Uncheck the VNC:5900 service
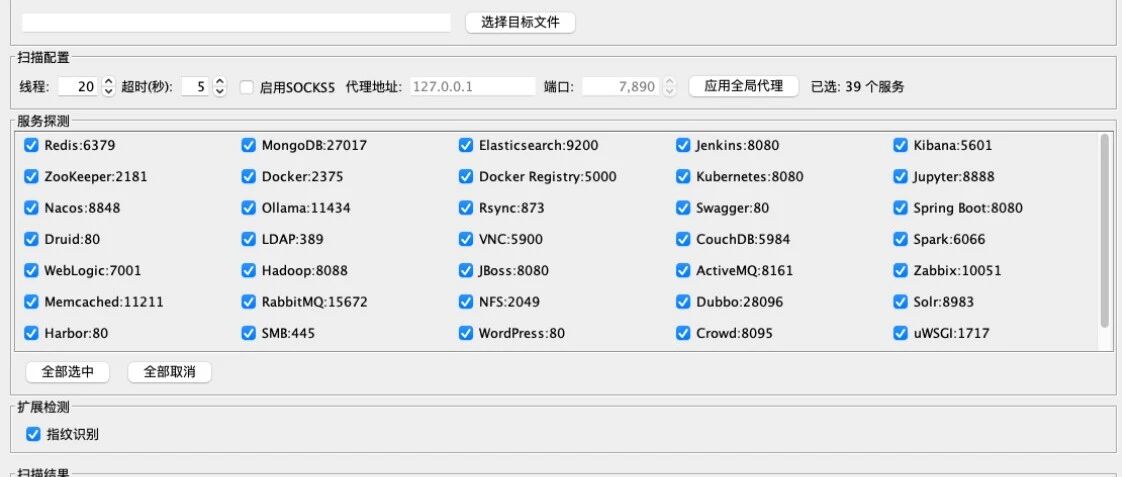The width and height of the screenshot is (1122, 477). point(466,239)
